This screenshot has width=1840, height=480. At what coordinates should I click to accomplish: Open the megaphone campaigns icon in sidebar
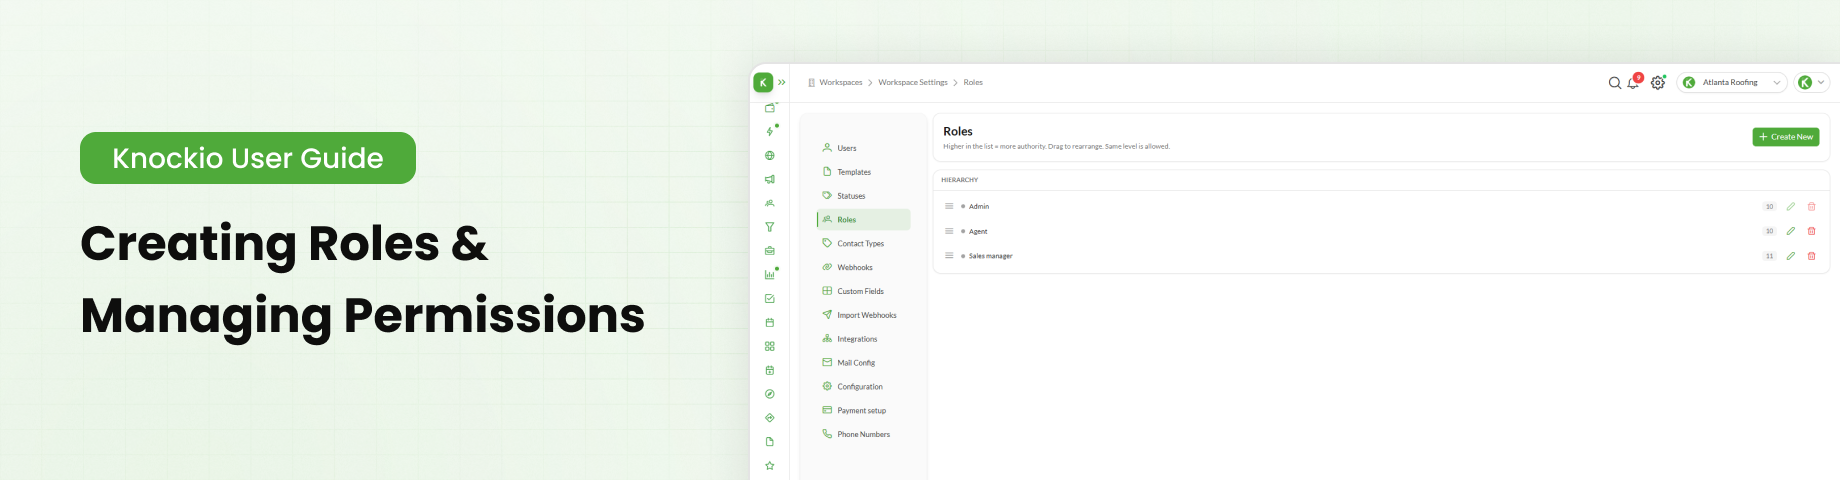(769, 179)
